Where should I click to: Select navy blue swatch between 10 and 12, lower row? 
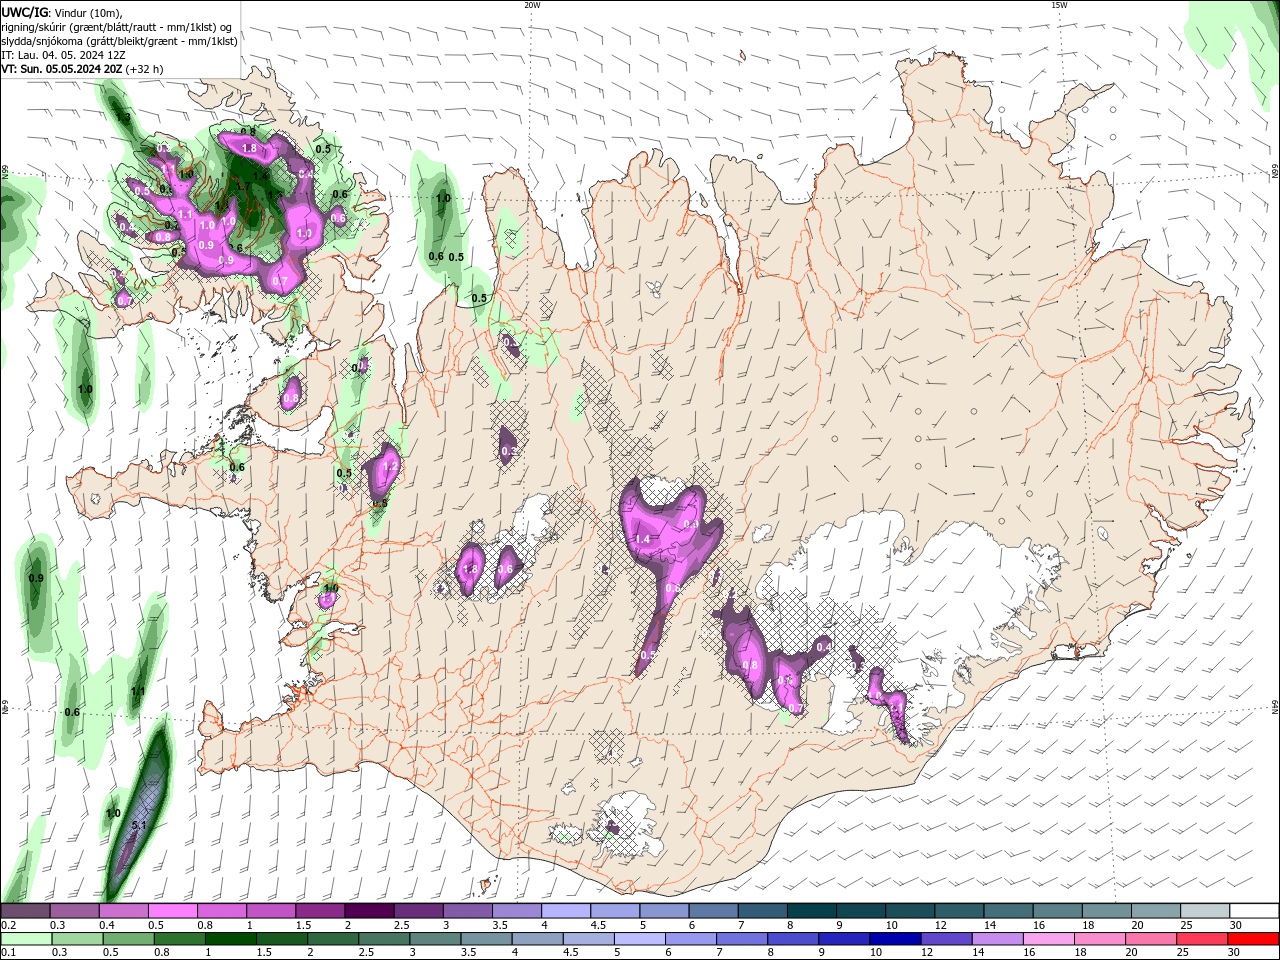click(x=894, y=939)
